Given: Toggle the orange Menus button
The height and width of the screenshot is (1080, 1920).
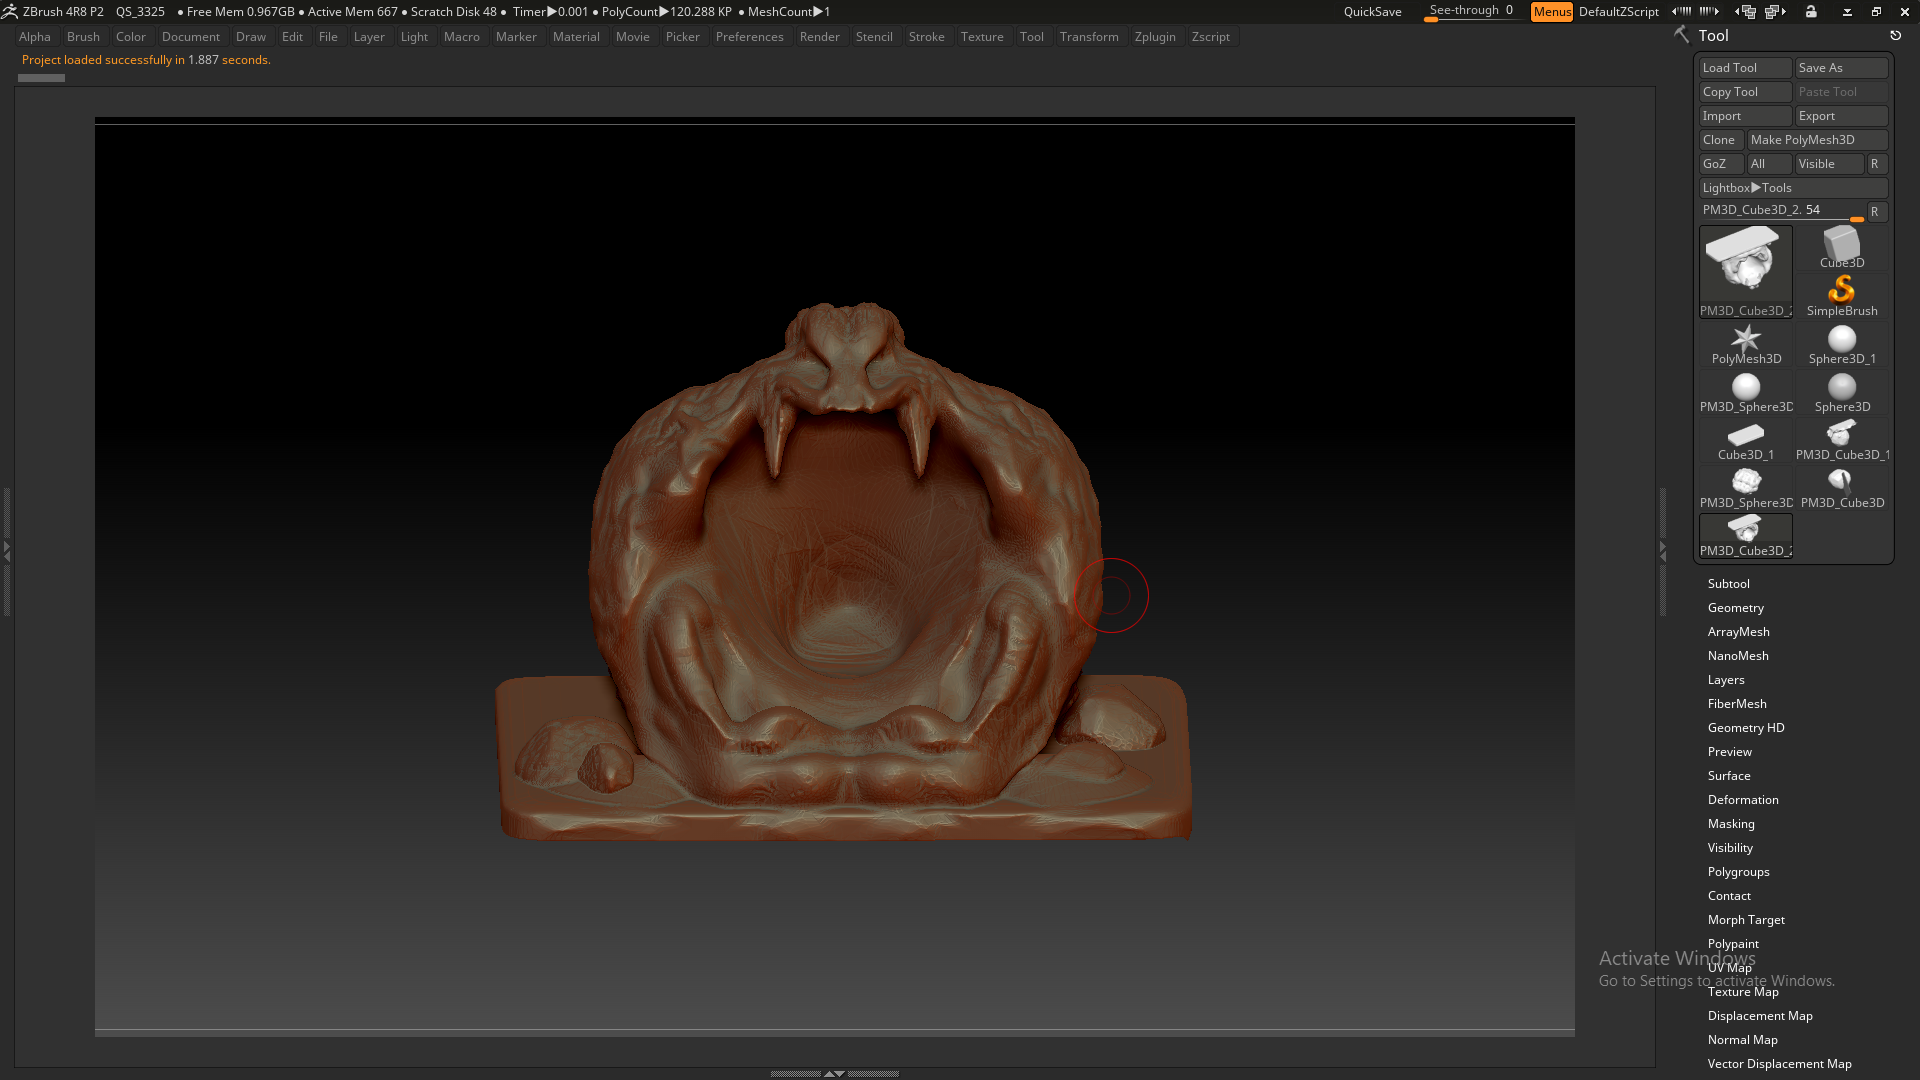Looking at the screenshot, I should pyautogui.click(x=1552, y=12).
